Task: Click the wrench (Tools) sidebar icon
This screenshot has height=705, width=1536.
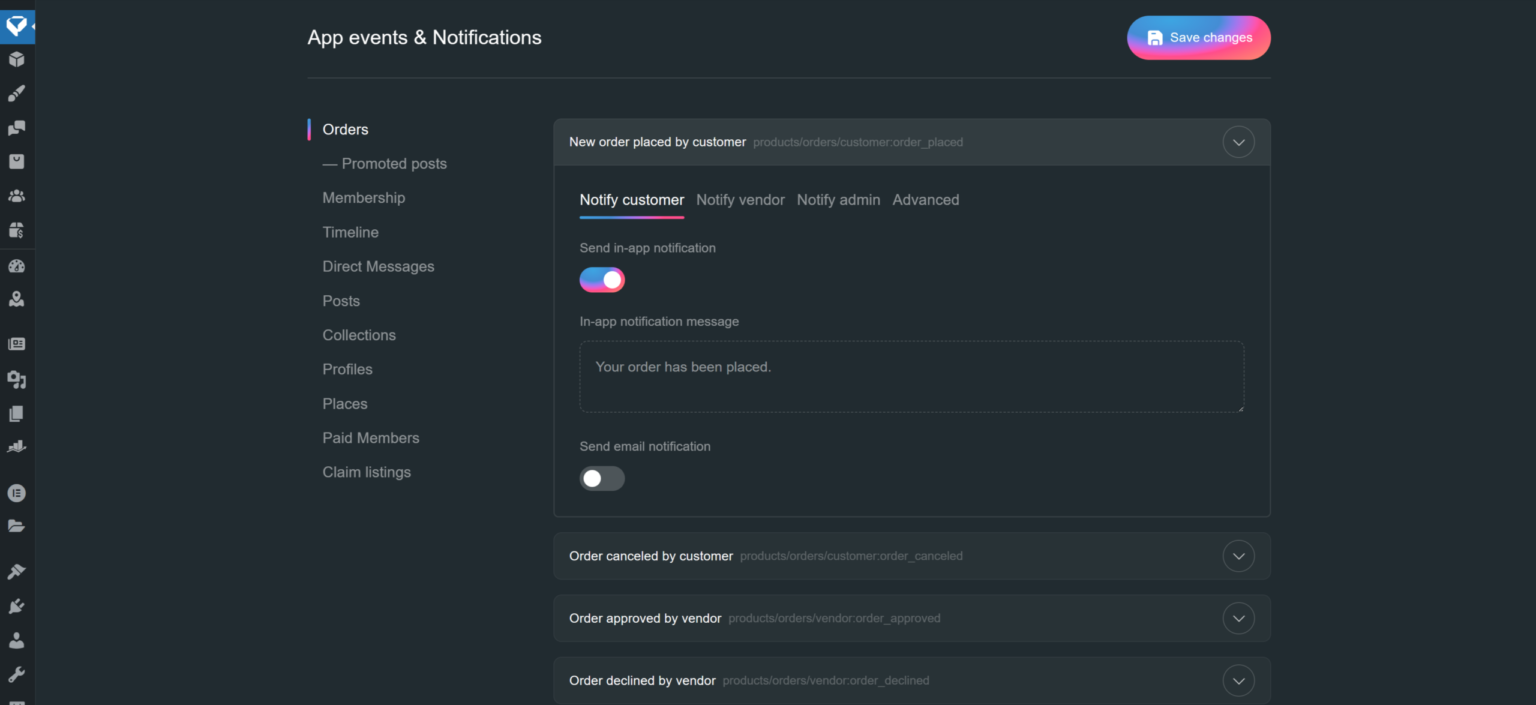Action: [x=16, y=674]
